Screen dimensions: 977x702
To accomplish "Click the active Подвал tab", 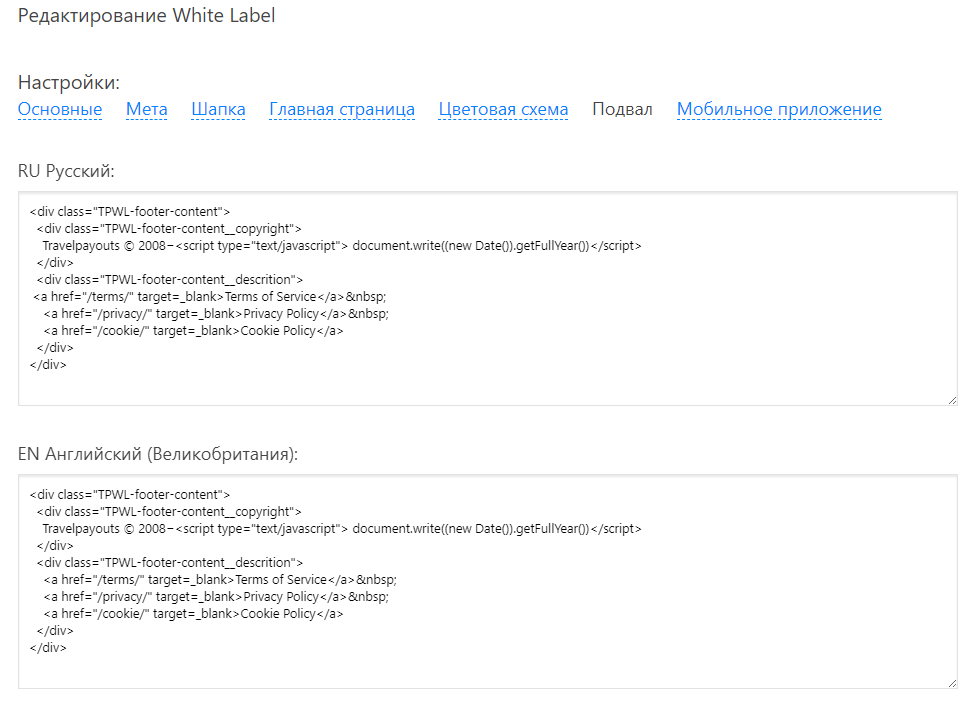I will point(622,109).
